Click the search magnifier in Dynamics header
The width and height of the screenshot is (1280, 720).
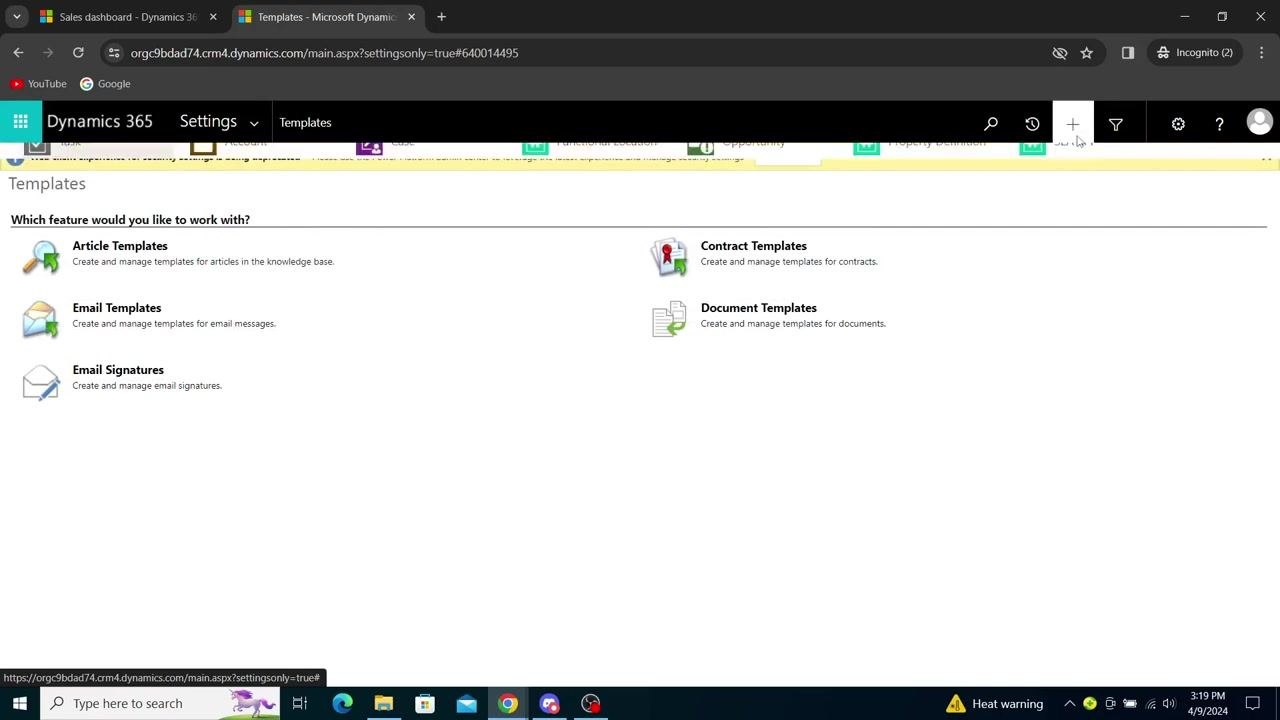pos(991,123)
